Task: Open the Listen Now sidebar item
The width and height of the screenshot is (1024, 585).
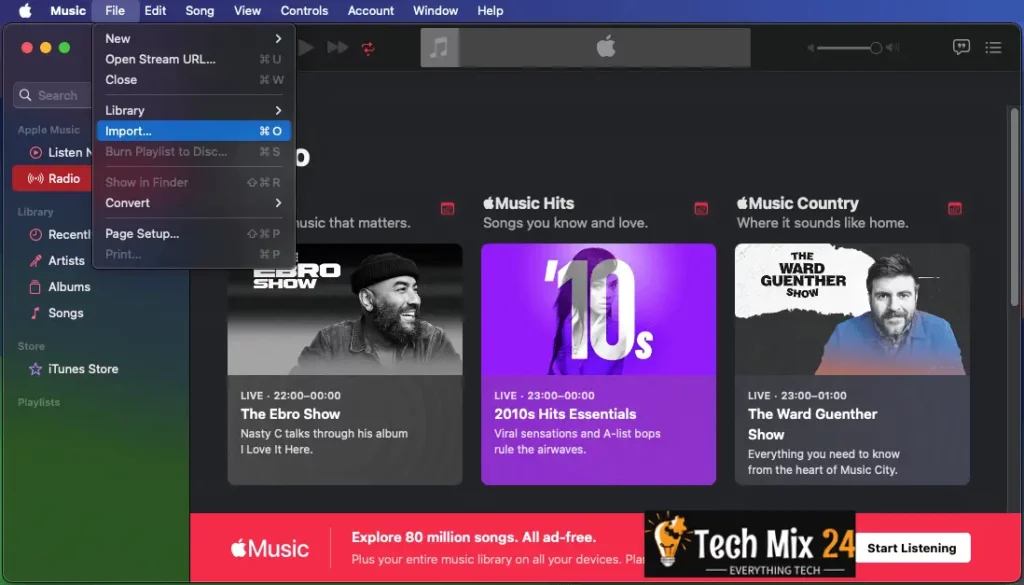Action: 60,152
